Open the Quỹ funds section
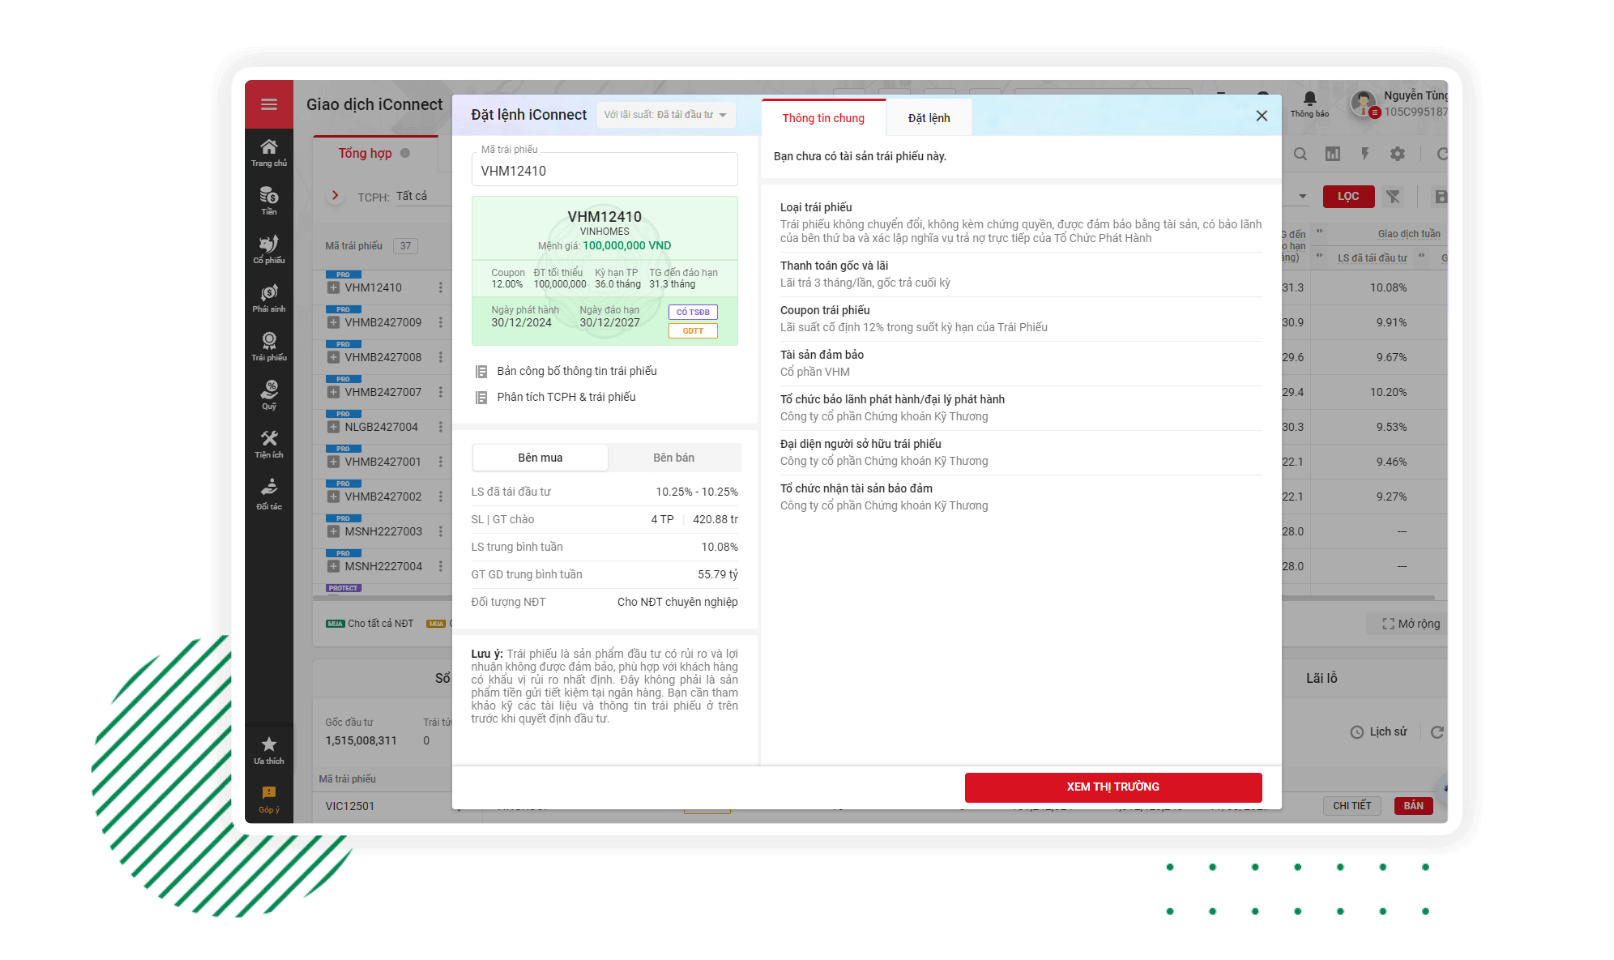The height and width of the screenshot is (960, 1614). [x=269, y=394]
